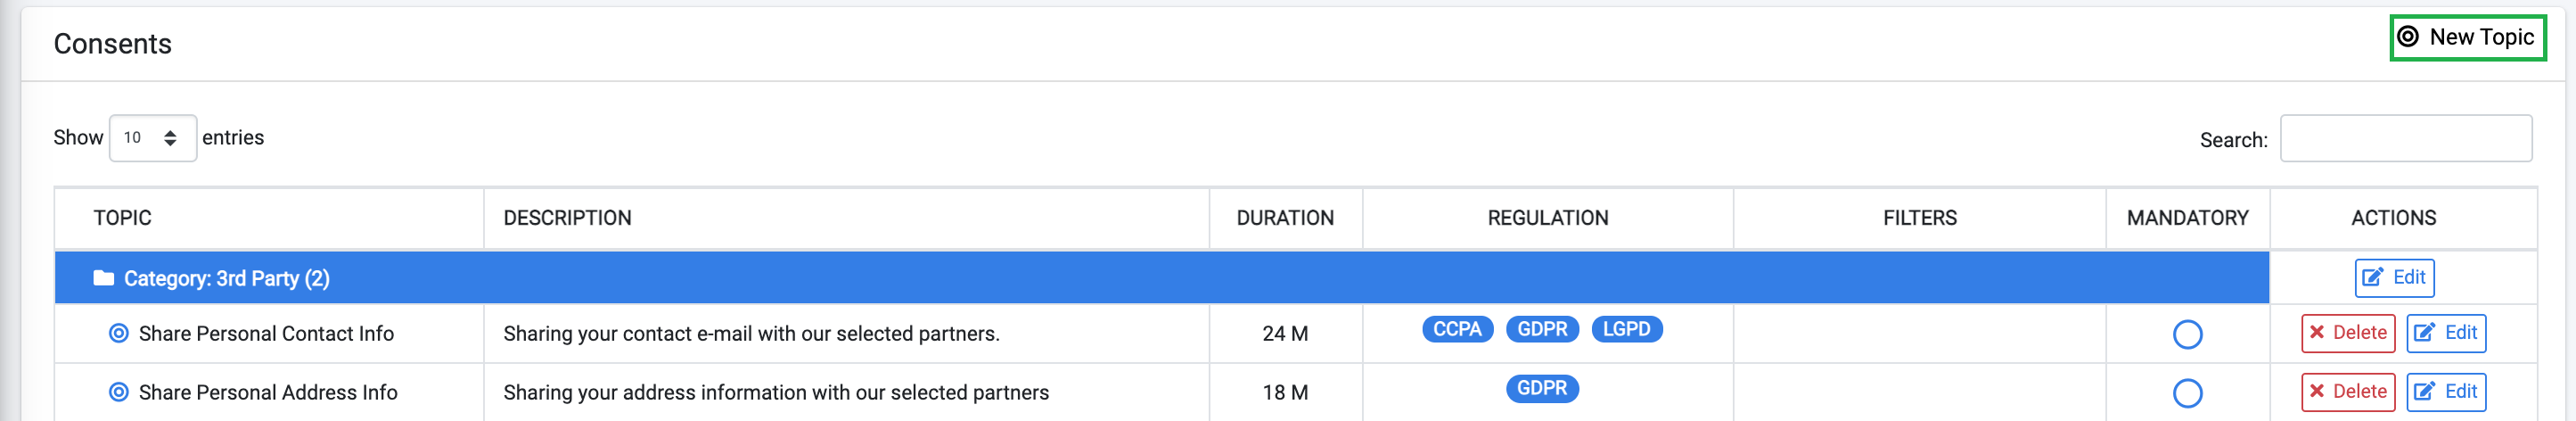Click the Regulation column header
Viewport: 2576px width, 421px height.
coord(1547,218)
